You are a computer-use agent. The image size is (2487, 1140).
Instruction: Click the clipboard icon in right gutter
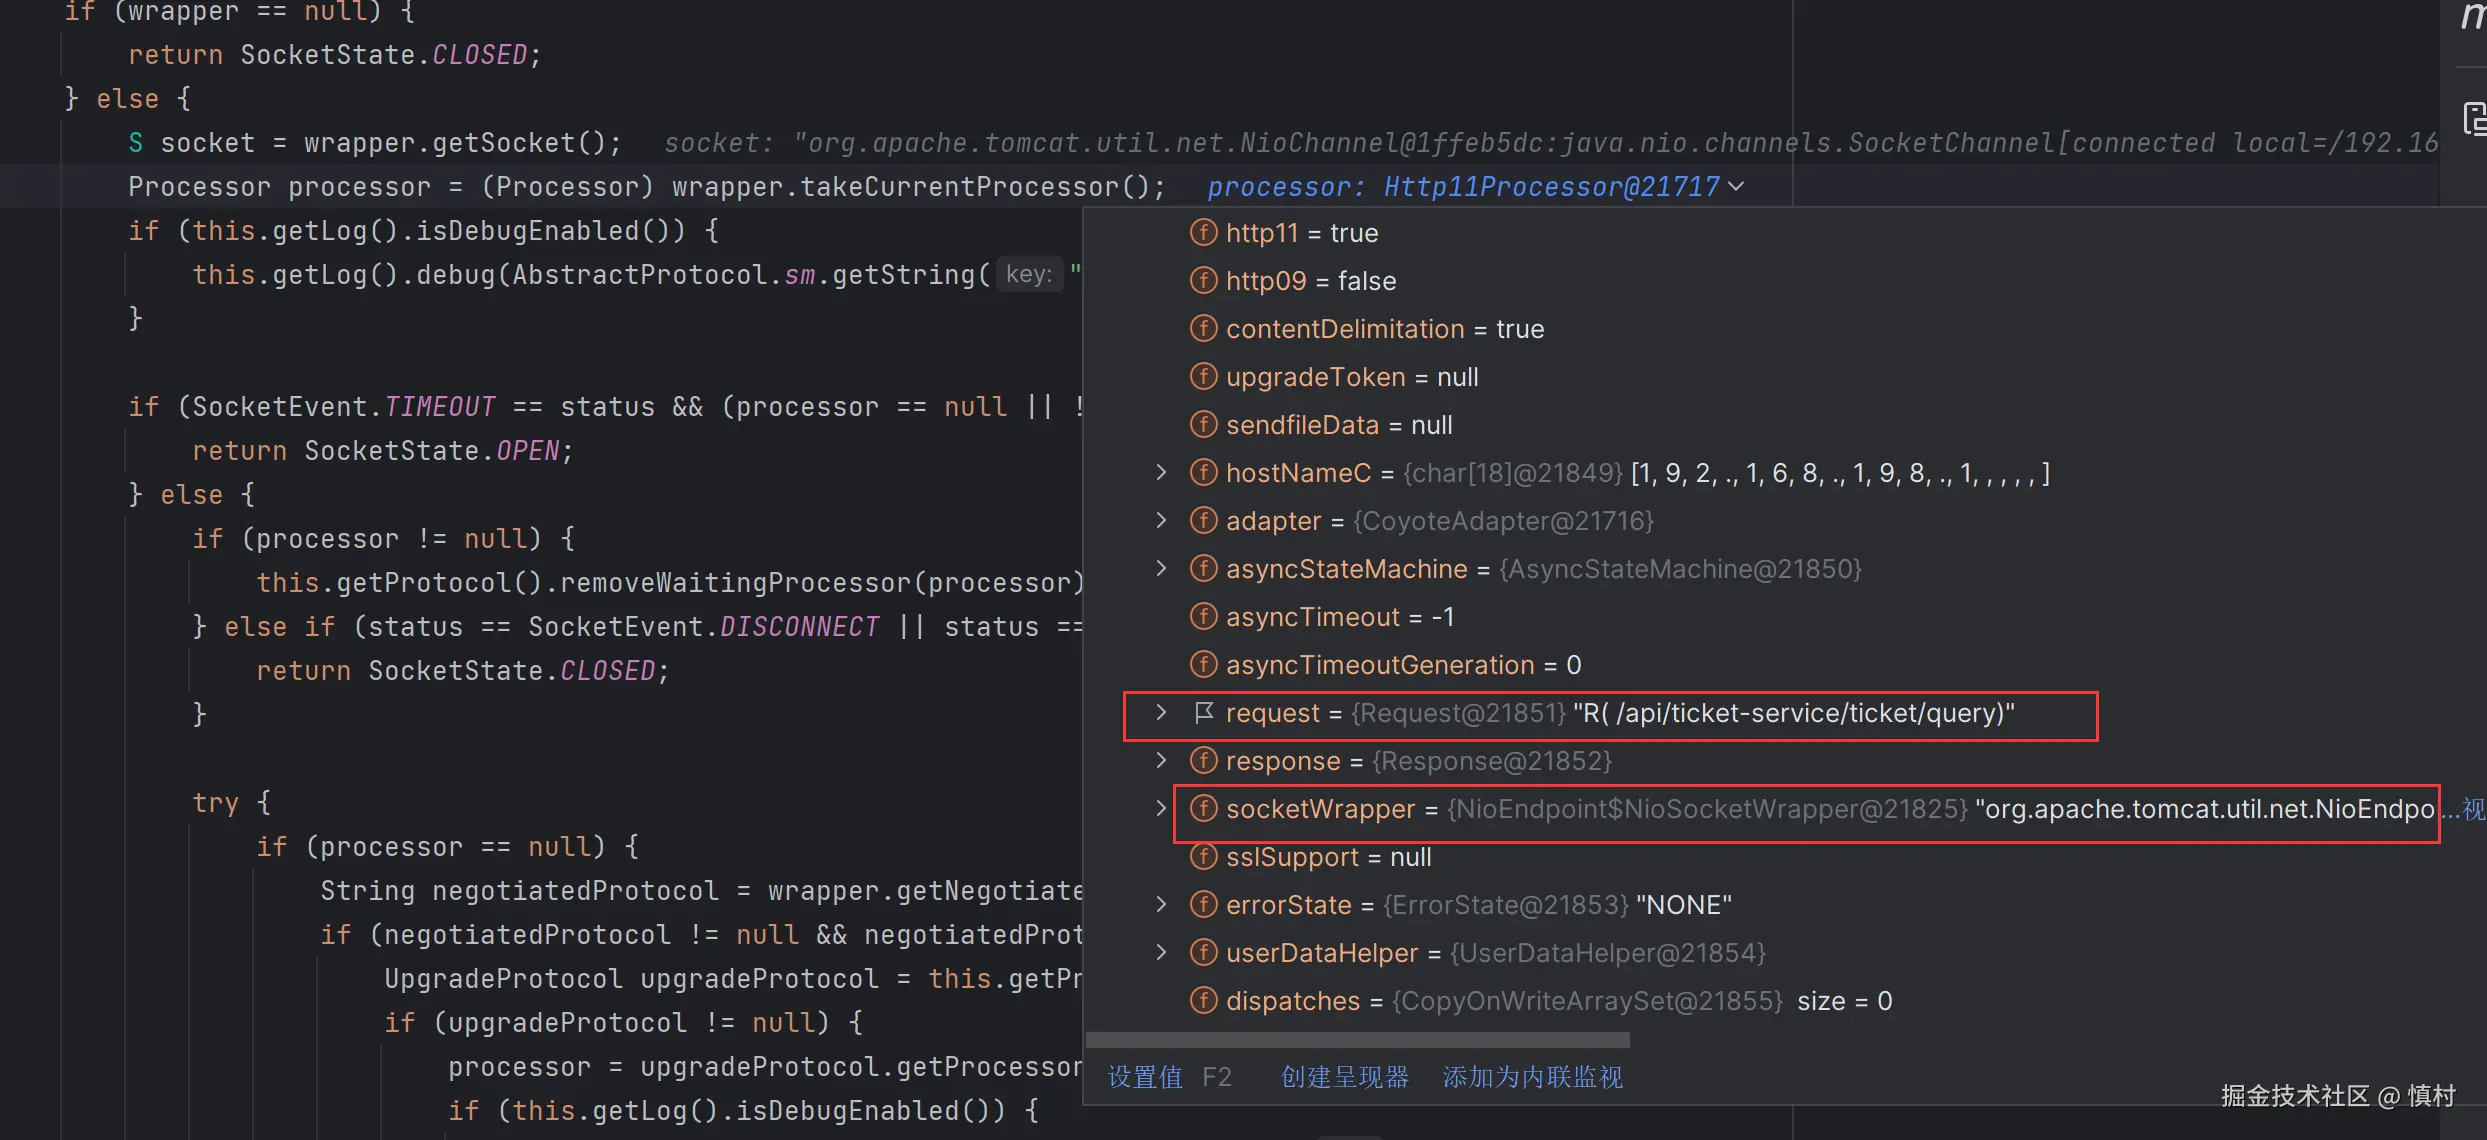[x=2474, y=119]
